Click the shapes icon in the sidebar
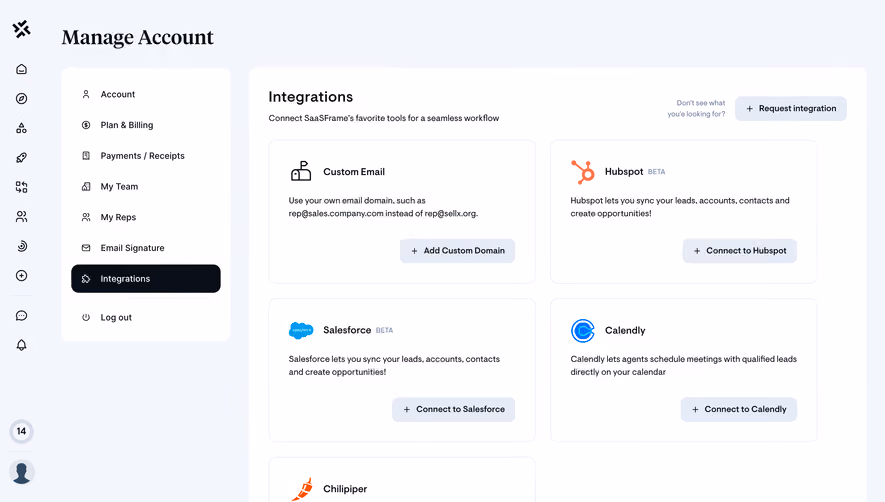This screenshot has width=885, height=502. [21, 128]
